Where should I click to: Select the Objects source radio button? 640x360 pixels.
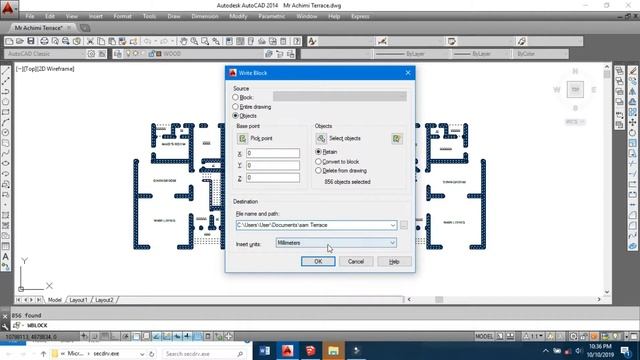pos(236,116)
